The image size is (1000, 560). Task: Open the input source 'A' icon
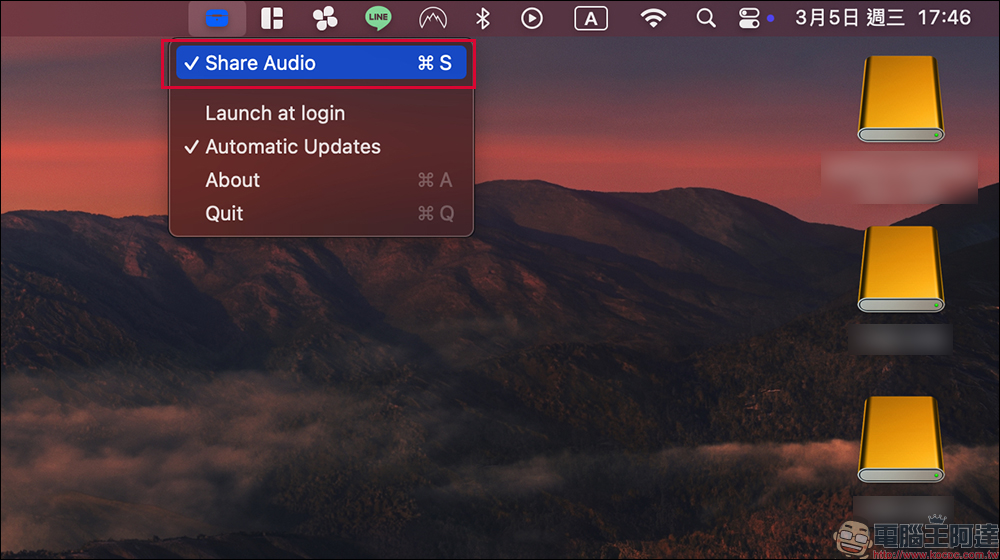point(591,18)
